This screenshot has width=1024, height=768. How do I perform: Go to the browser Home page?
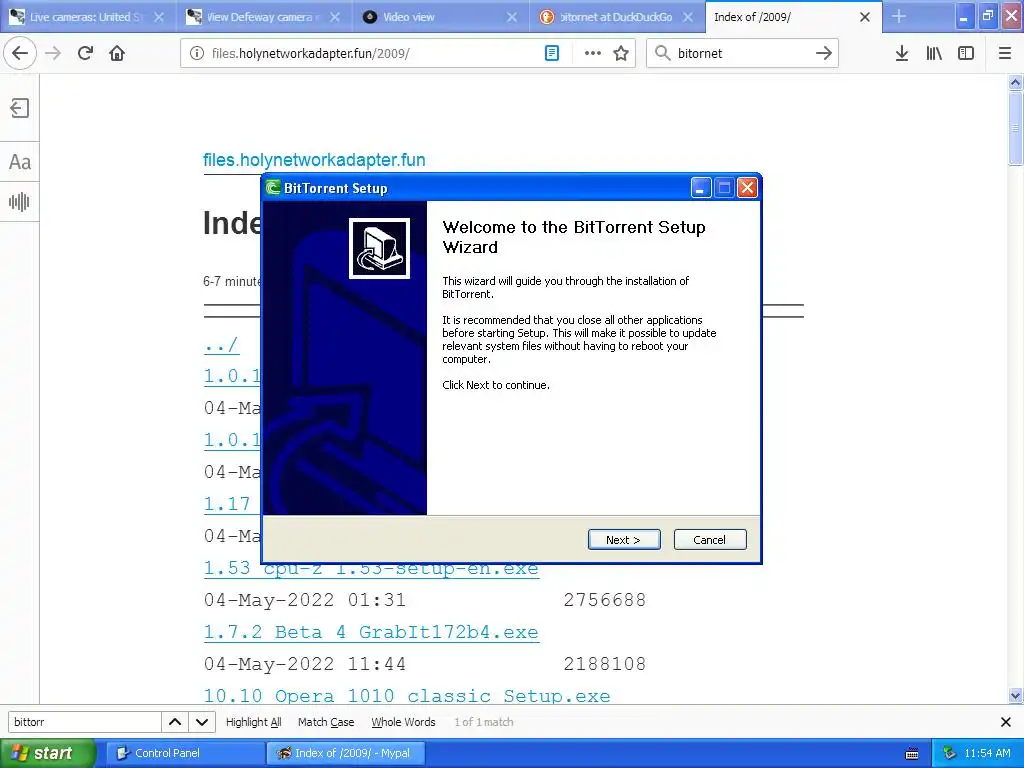tap(117, 53)
